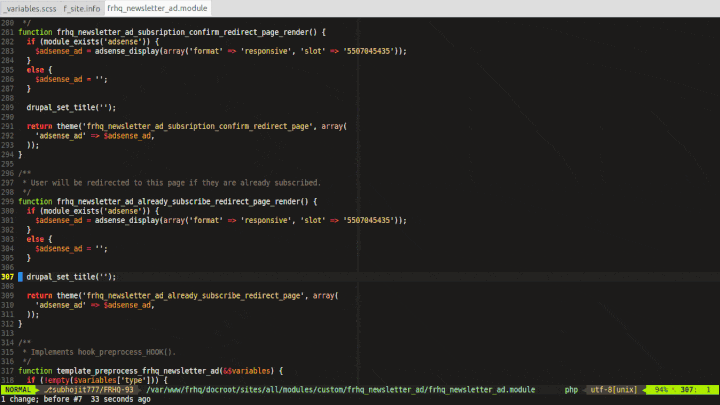Image resolution: width=720 pixels, height=405 pixels.
Task: Click the 94% scroll position indicator
Action: point(661,389)
